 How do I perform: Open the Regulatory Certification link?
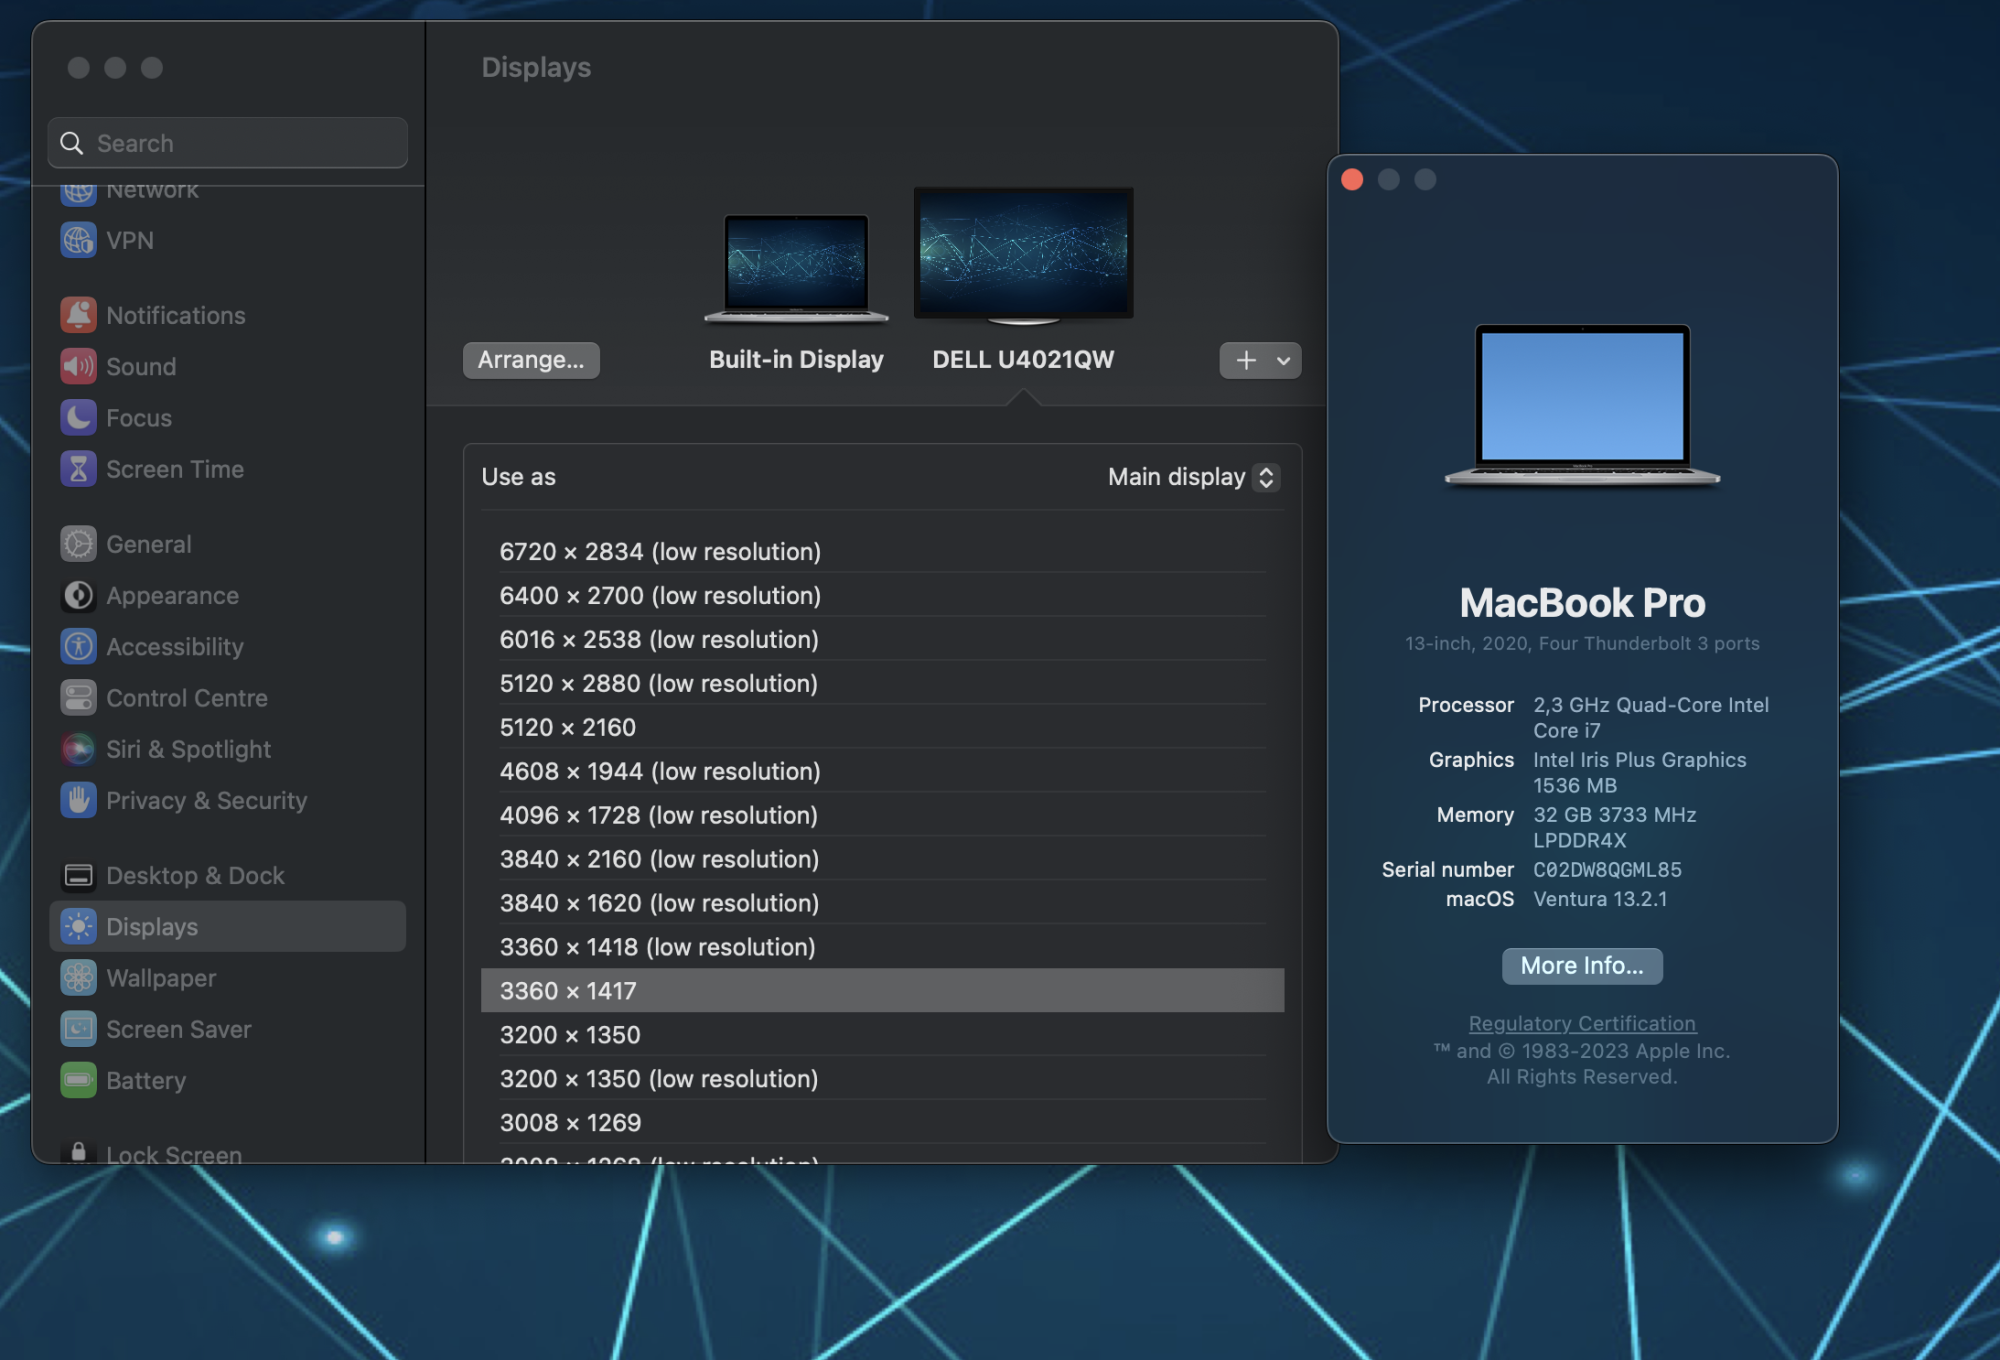pos(1582,1023)
